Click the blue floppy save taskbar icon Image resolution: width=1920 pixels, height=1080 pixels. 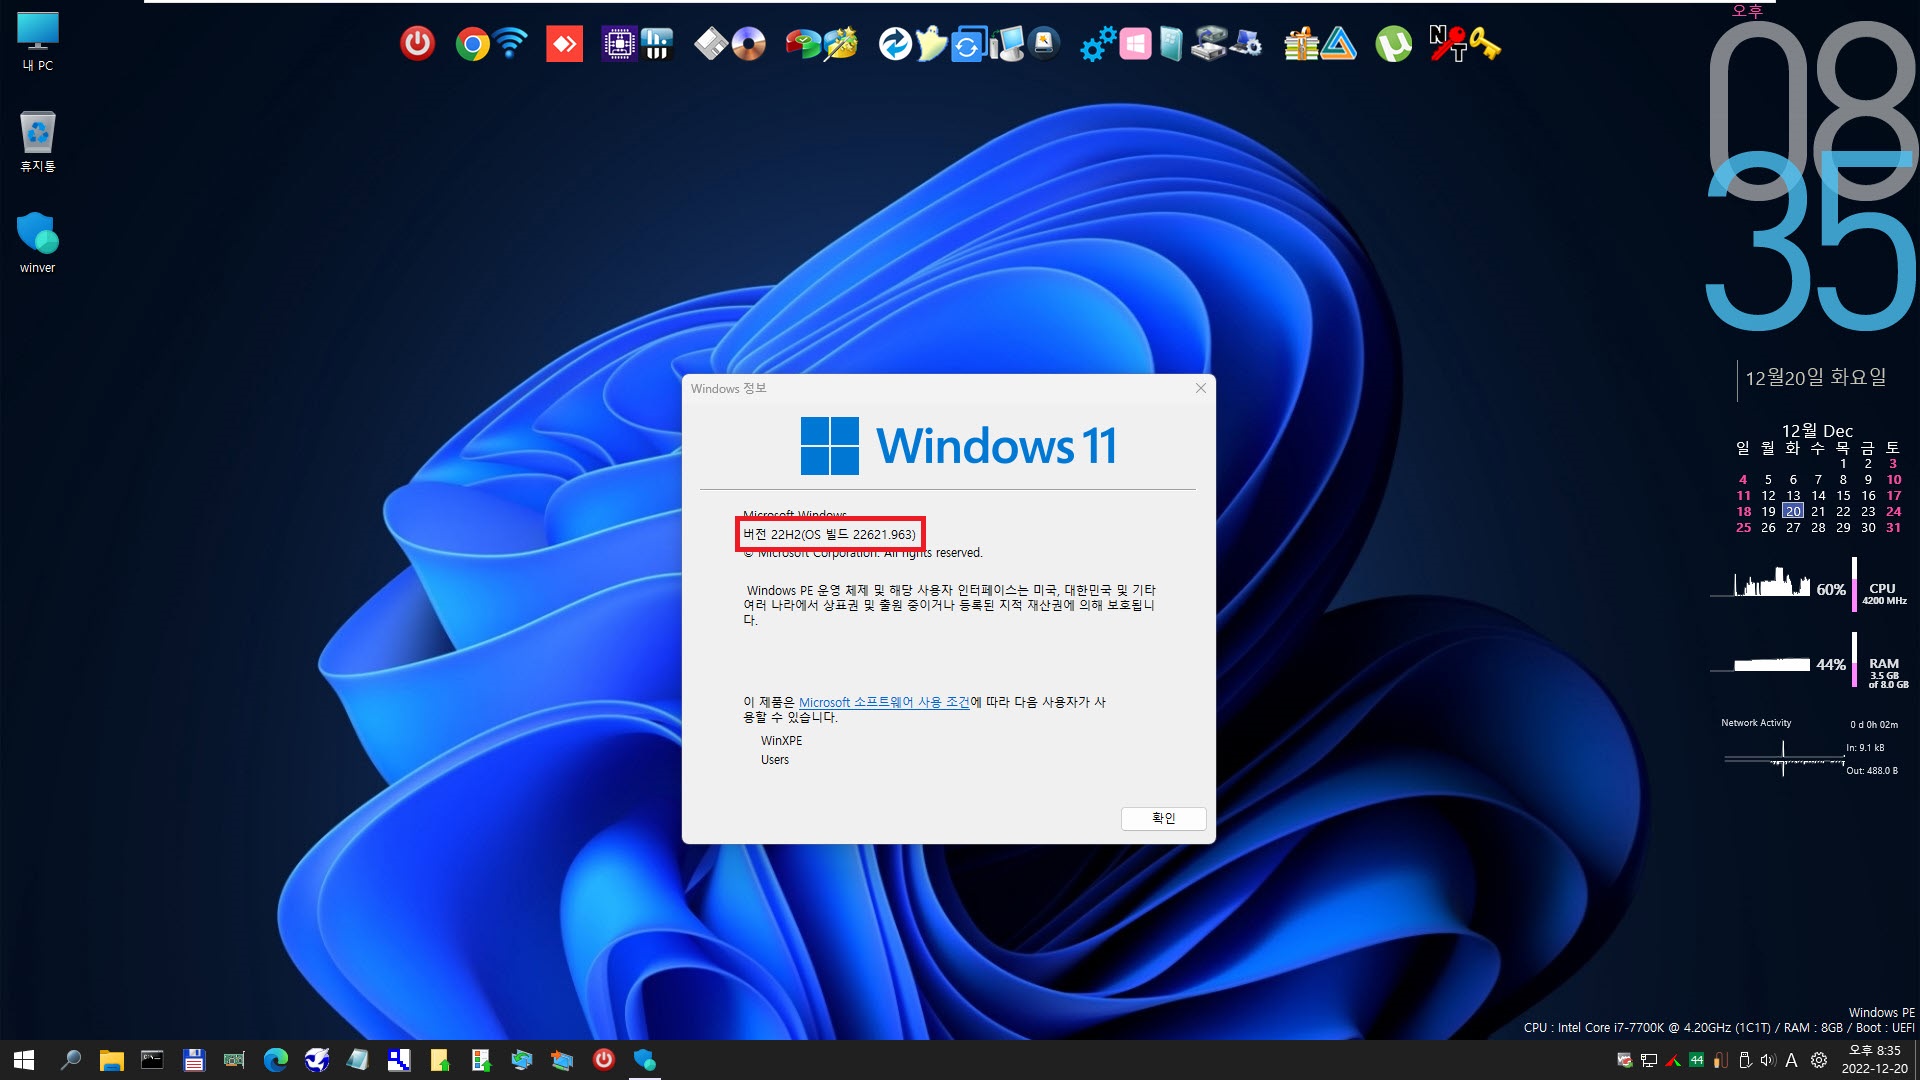193,1060
